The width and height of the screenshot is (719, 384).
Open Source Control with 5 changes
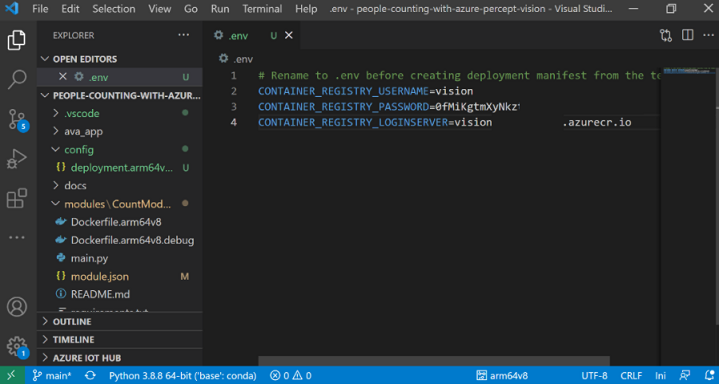pyautogui.click(x=18, y=120)
